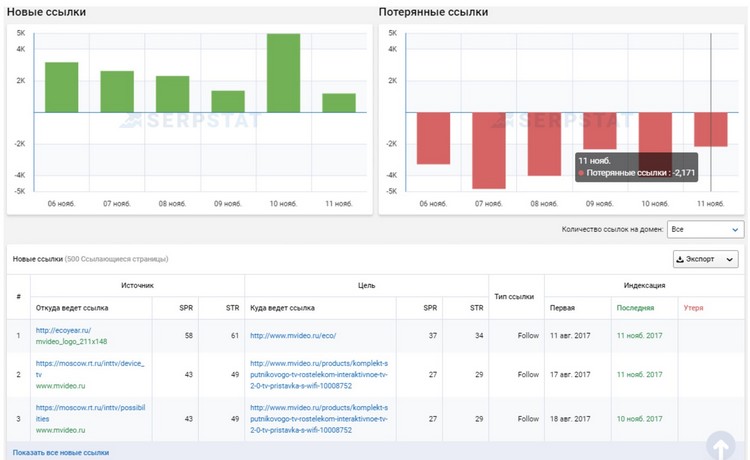The image size is (750, 460).
Task: Sort by 'Куда ведет ссылка' column header
Action: pyautogui.click(x=283, y=308)
